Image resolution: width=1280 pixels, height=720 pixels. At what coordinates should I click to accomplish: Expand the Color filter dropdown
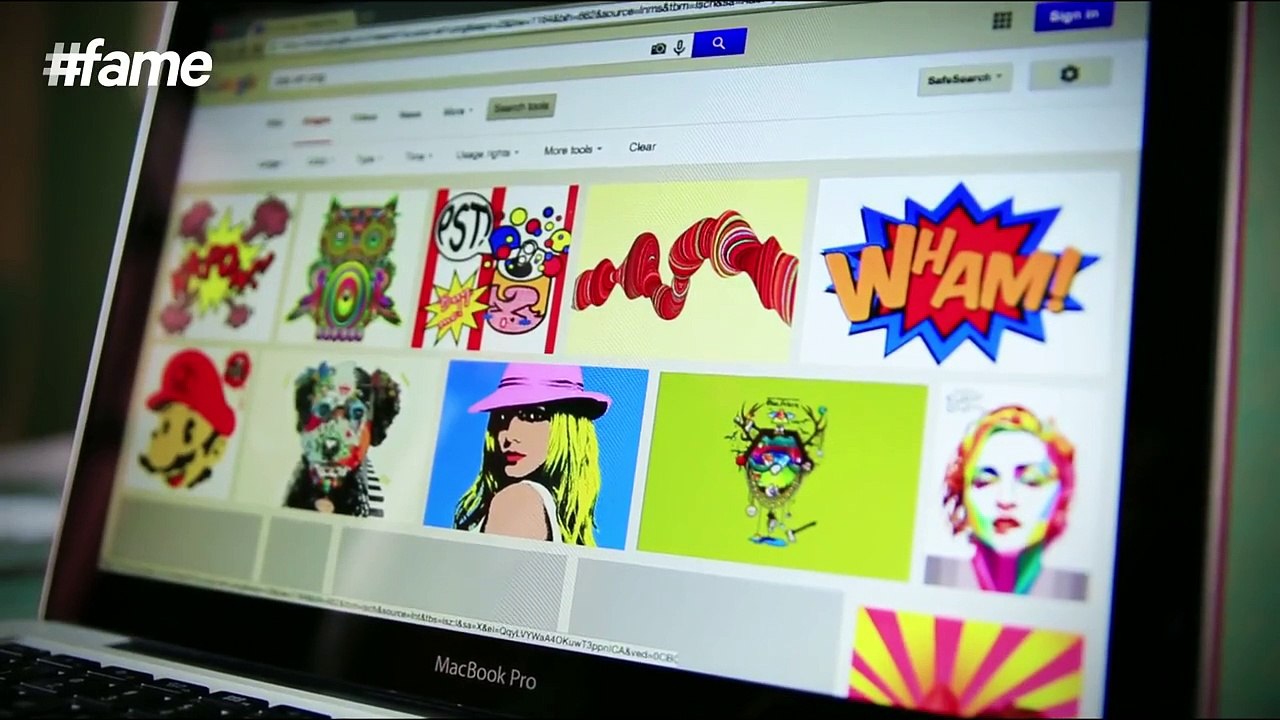pos(318,160)
